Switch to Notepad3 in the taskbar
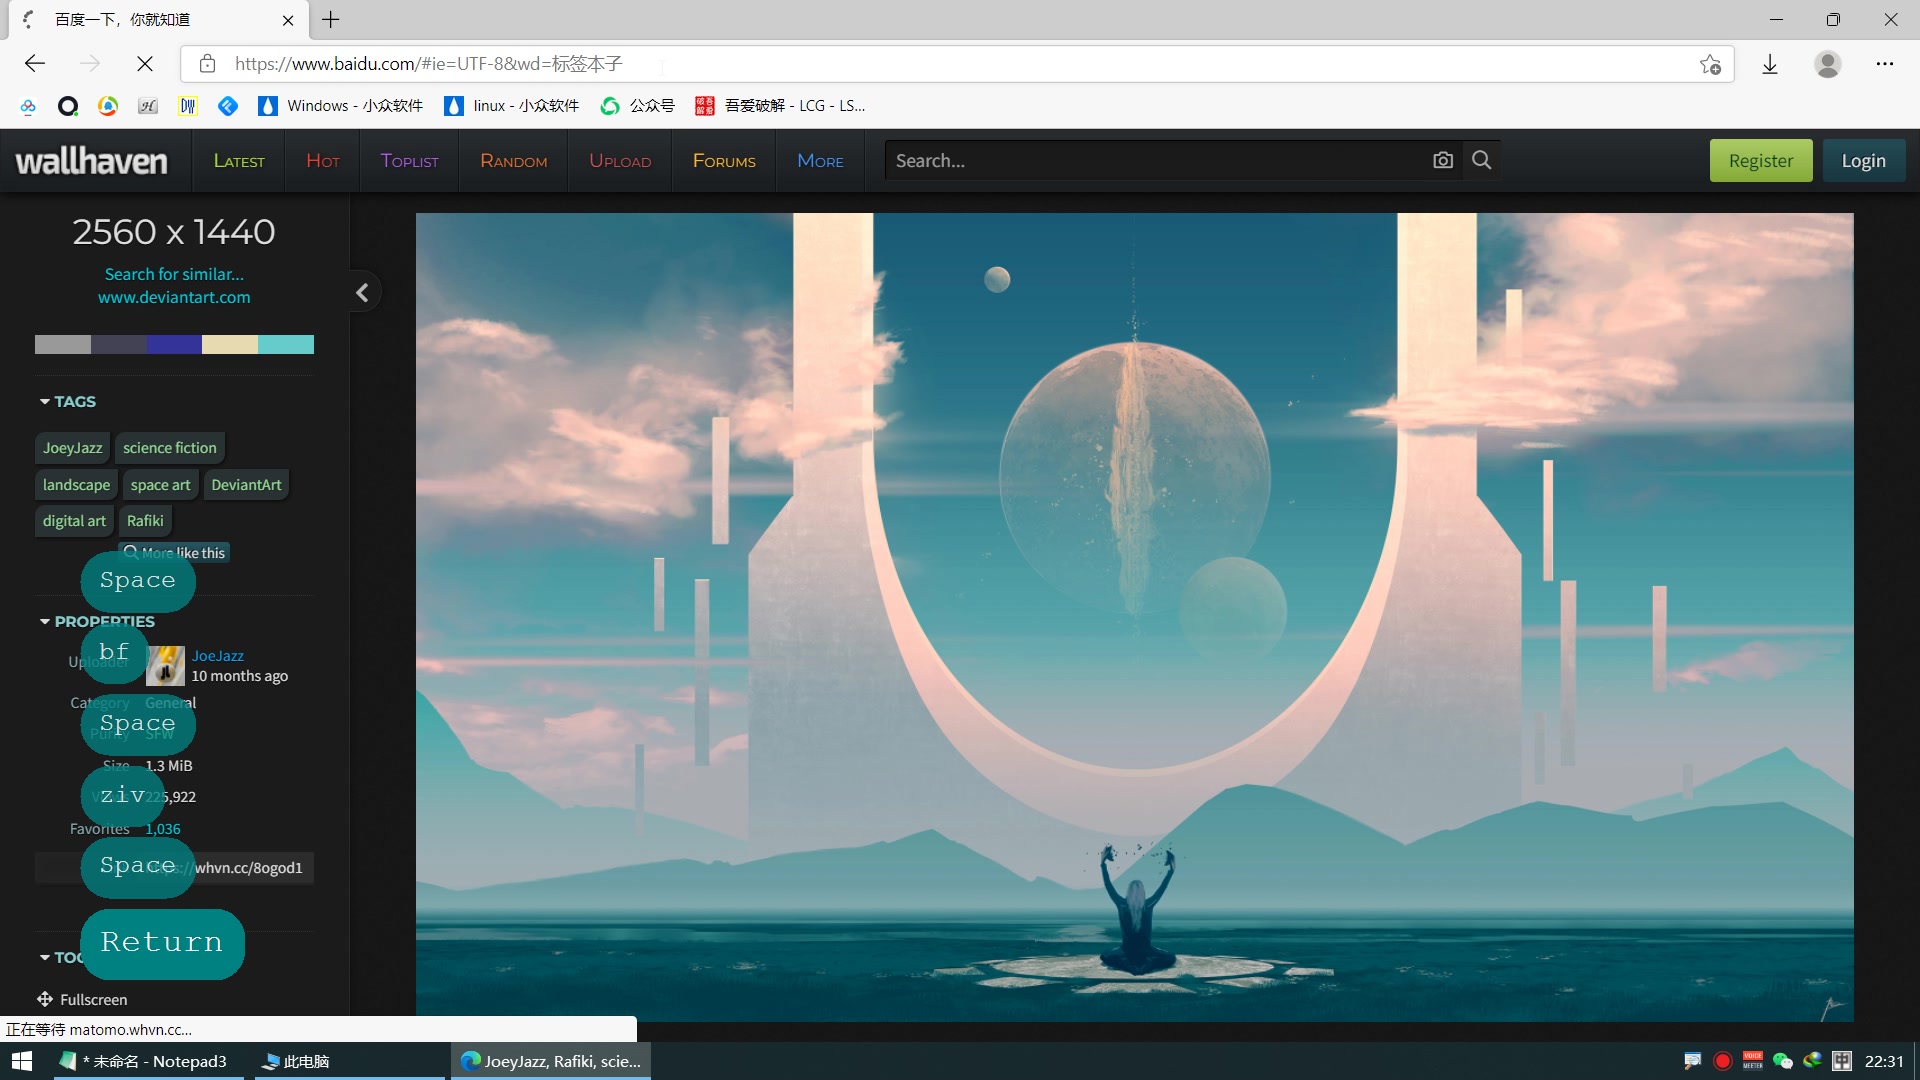1920x1080 pixels. [148, 1061]
